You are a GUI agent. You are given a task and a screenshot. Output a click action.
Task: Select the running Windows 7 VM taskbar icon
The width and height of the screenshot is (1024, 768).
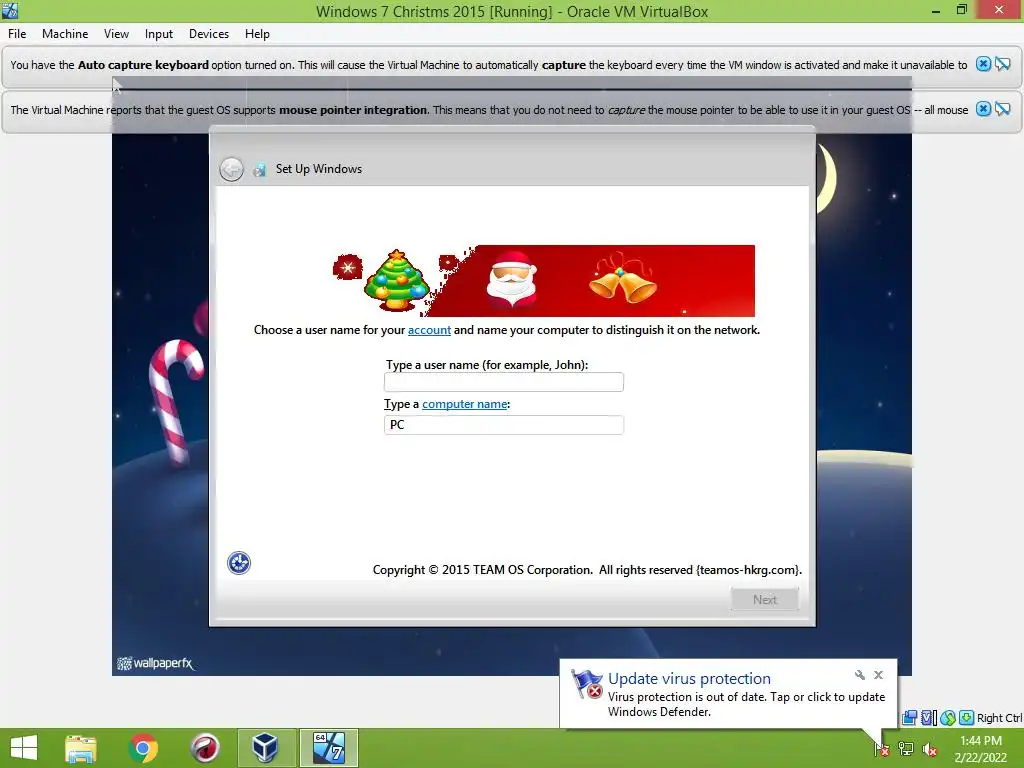point(328,748)
